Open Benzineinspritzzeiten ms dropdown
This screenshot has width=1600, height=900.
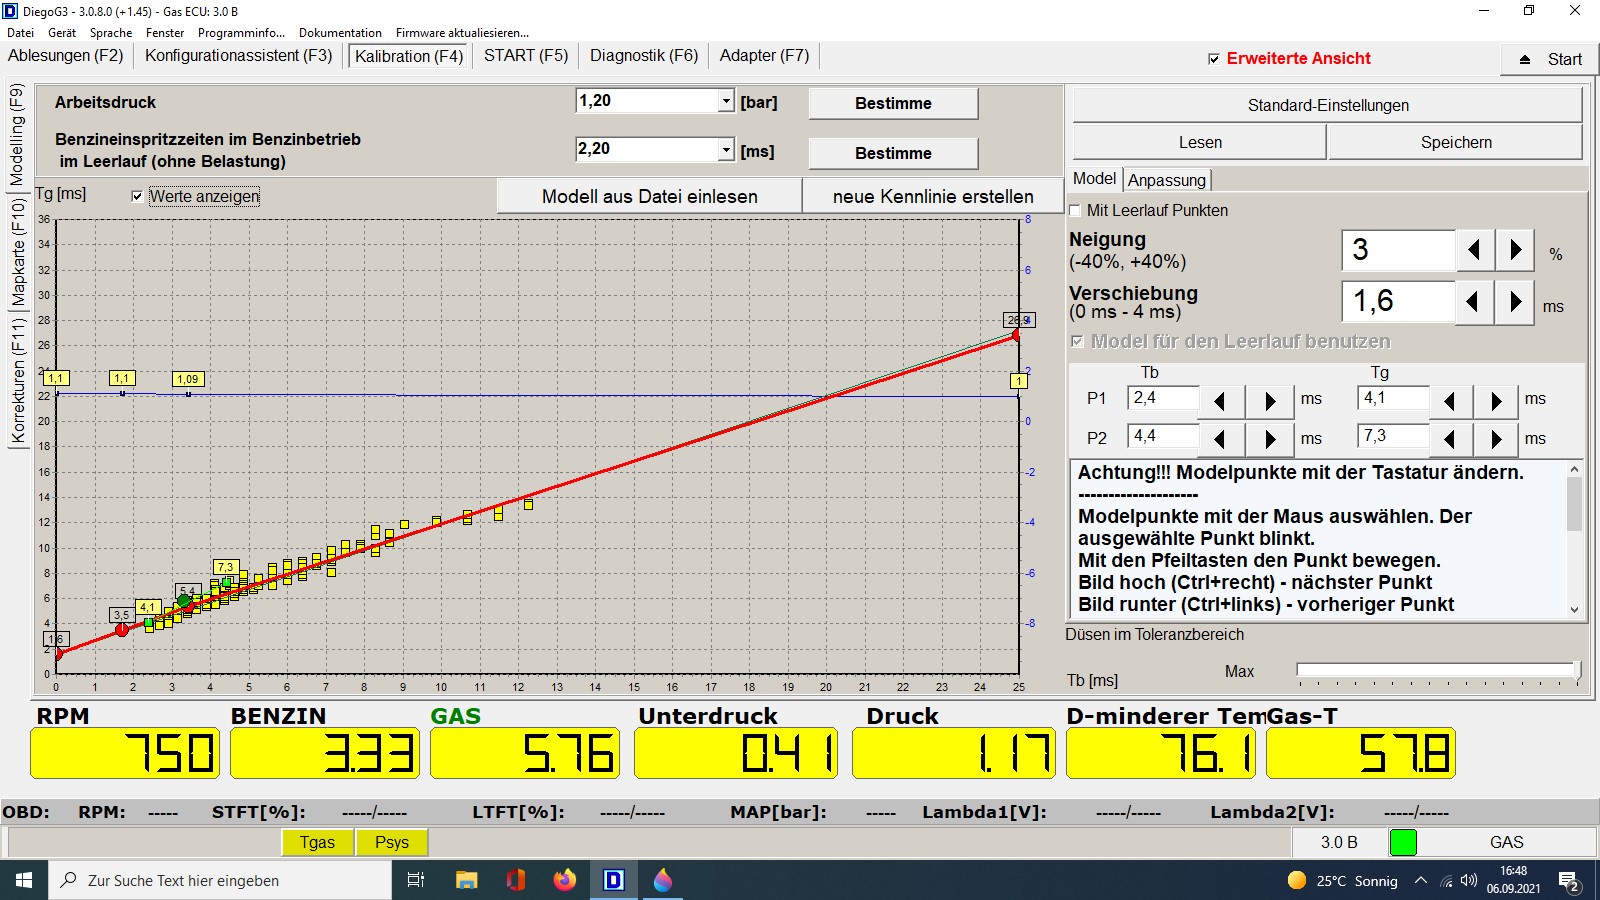tap(726, 150)
